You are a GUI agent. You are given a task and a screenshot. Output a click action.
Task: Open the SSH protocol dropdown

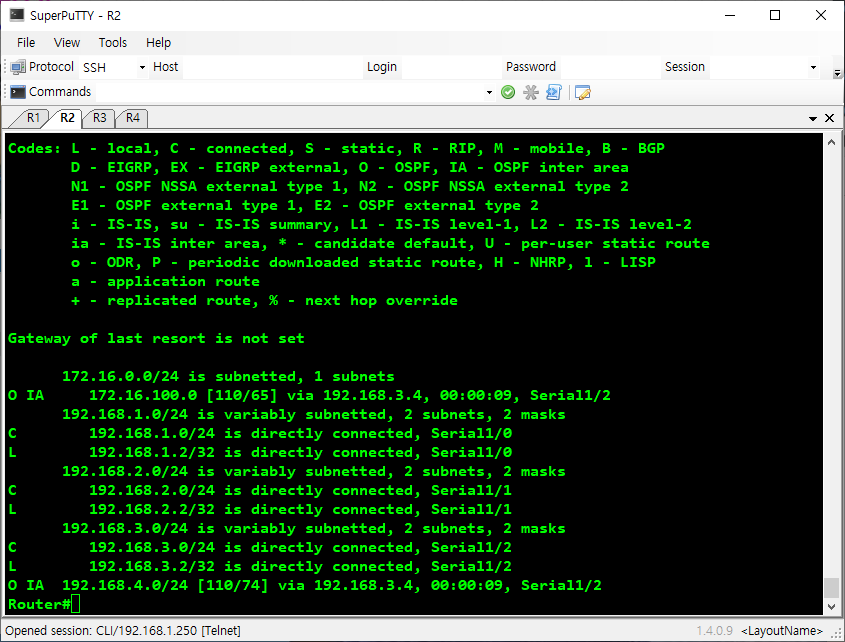(x=142, y=67)
